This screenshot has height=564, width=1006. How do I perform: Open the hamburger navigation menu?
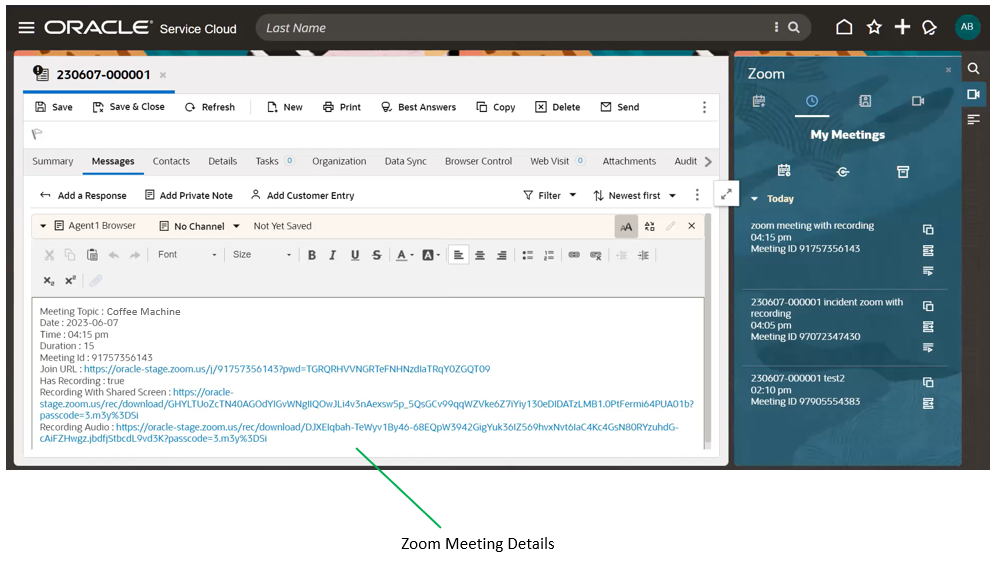click(26, 28)
